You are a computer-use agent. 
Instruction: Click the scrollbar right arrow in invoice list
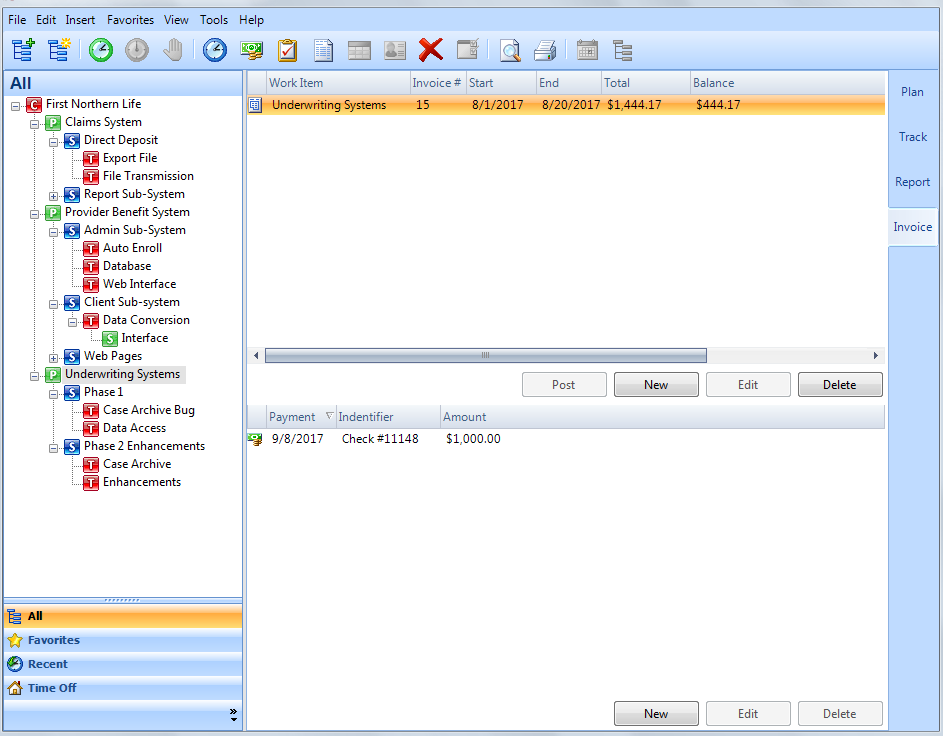(876, 355)
